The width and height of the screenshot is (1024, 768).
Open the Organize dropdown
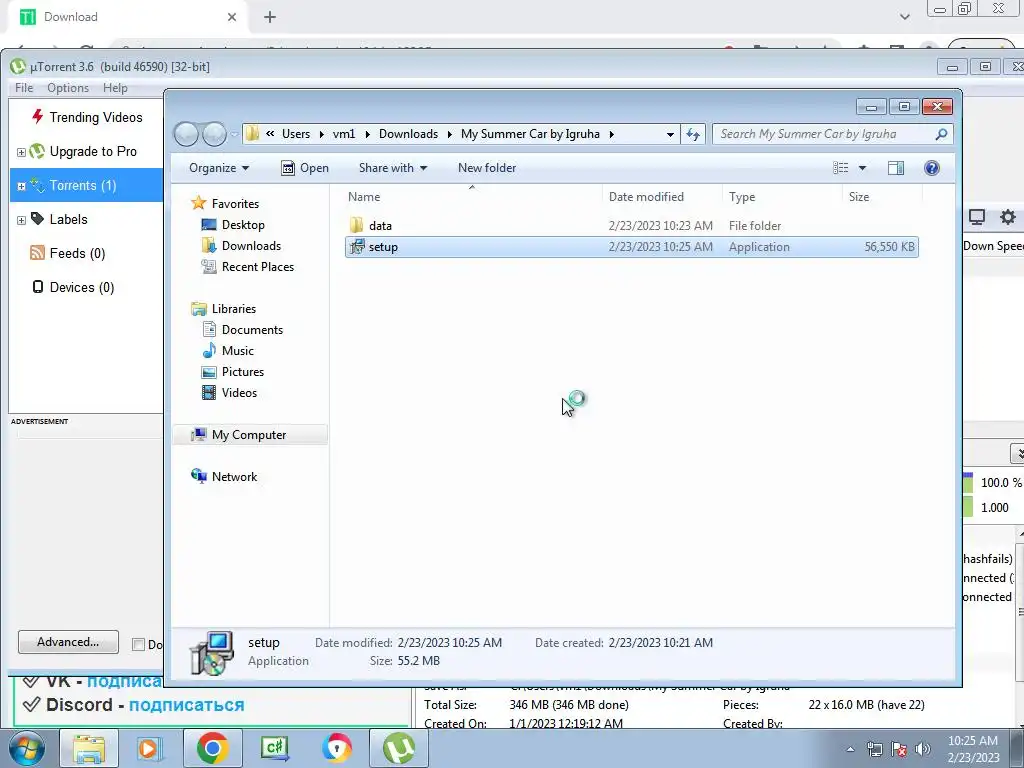point(219,168)
